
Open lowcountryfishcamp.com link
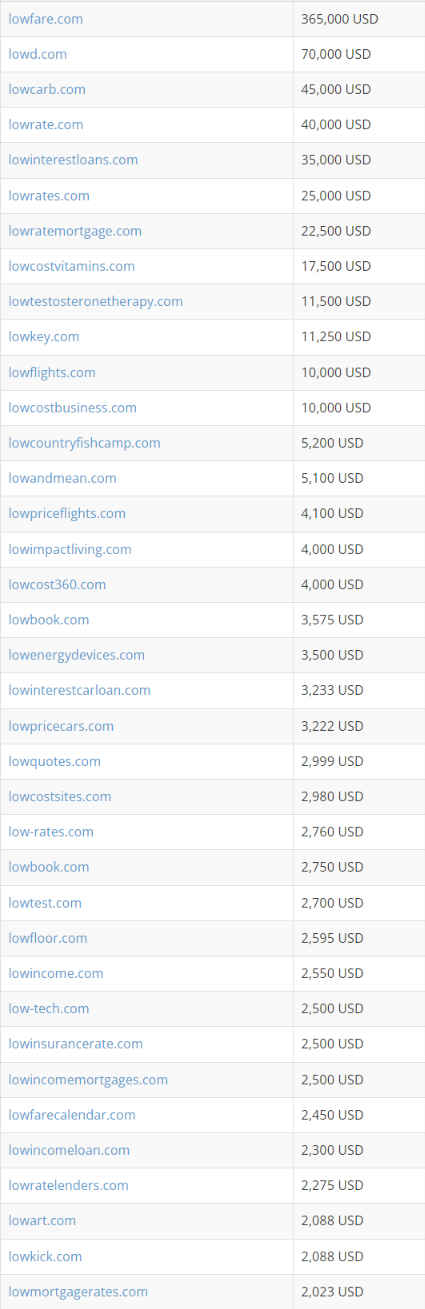(84, 443)
